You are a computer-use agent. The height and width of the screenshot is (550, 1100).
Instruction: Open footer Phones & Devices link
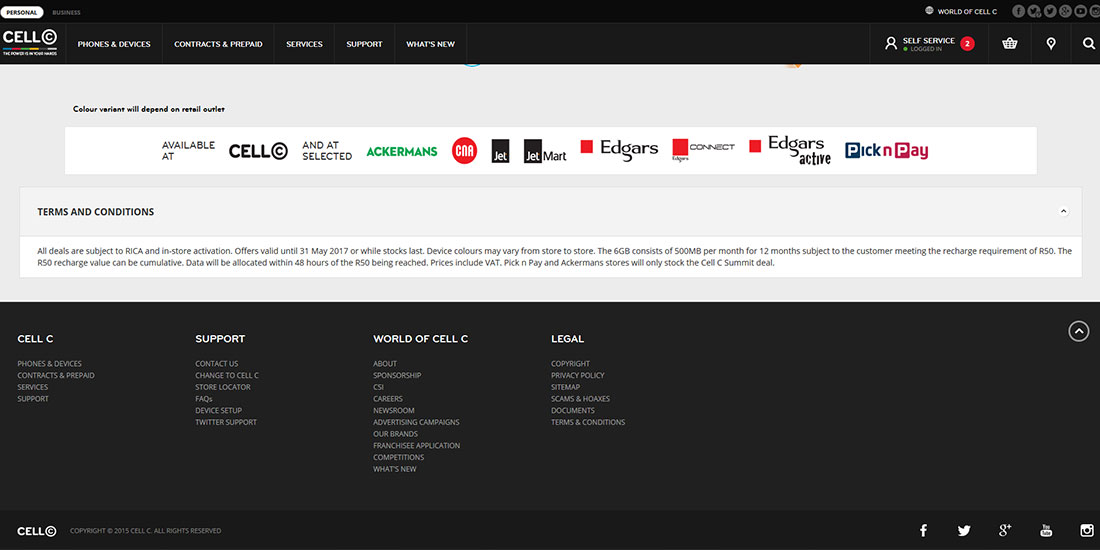(49, 363)
